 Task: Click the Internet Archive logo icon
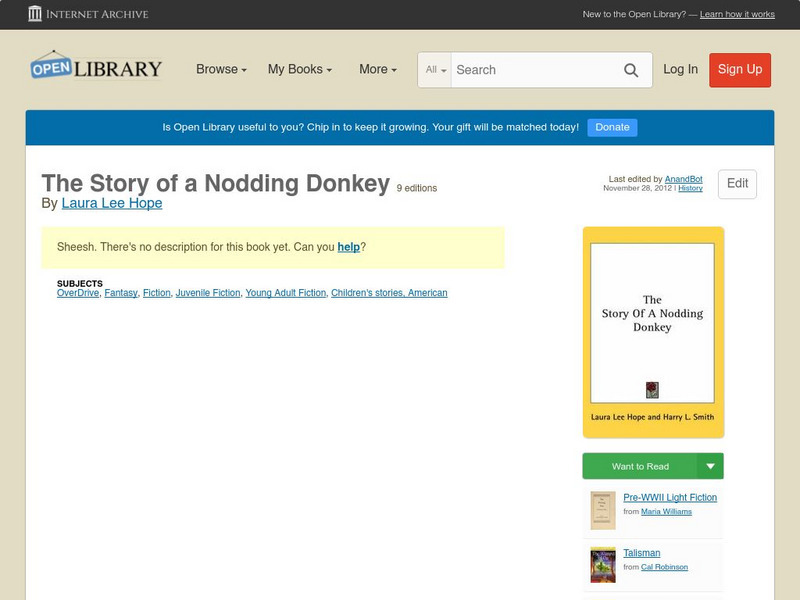(x=36, y=14)
